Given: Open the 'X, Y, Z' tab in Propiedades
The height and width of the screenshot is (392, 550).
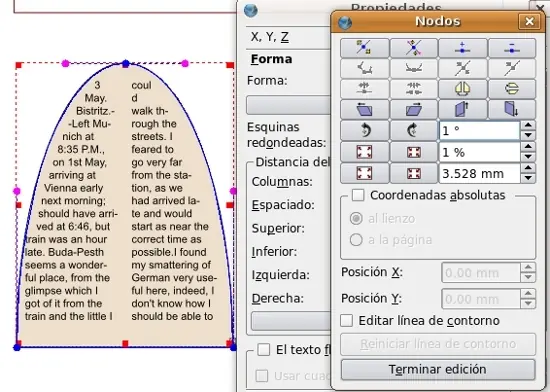Looking at the screenshot, I should [270, 36].
